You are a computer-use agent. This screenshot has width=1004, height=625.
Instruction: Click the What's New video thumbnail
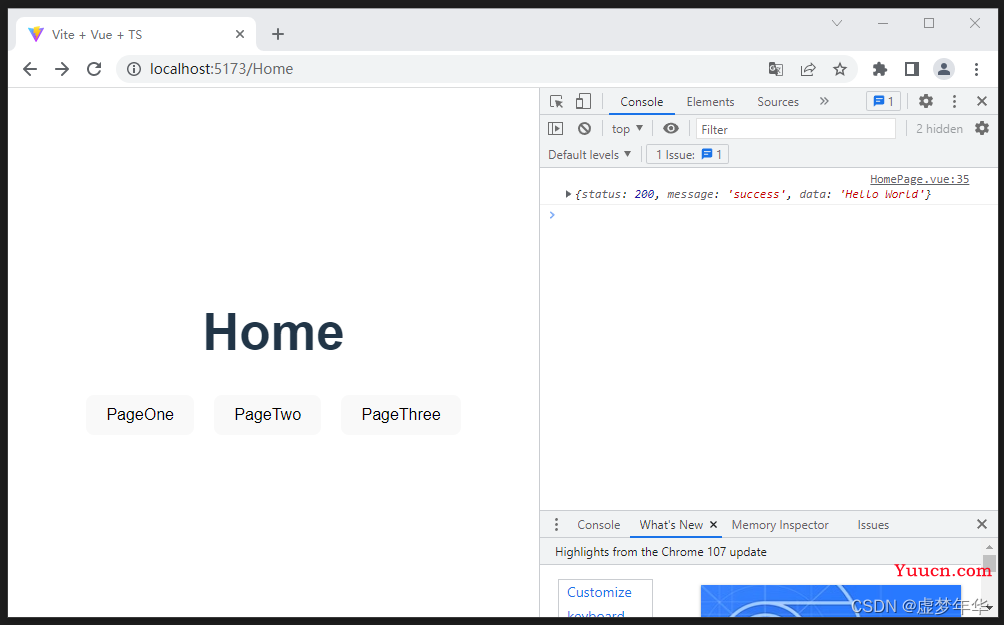click(x=830, y=601)
